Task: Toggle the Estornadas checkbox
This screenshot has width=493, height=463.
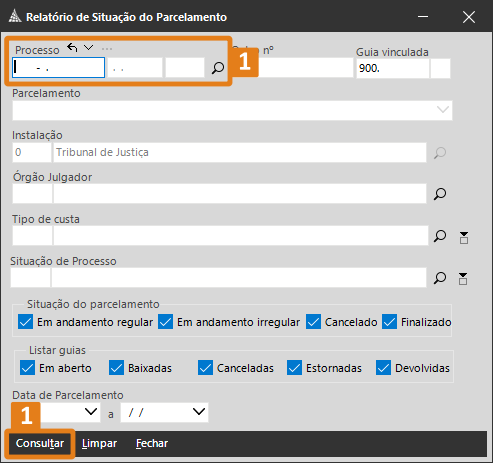Action: tap(294, 368)
